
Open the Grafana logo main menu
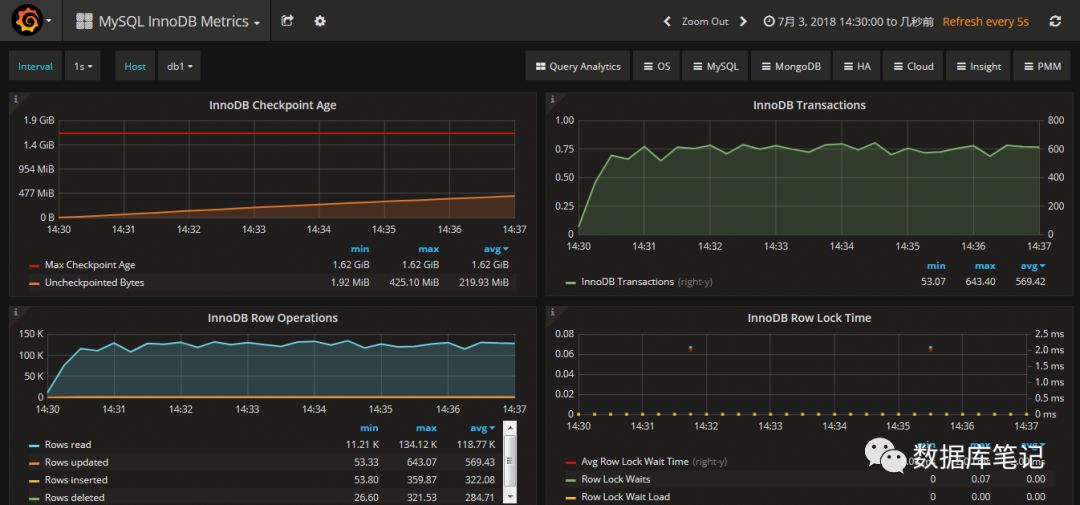27,21
